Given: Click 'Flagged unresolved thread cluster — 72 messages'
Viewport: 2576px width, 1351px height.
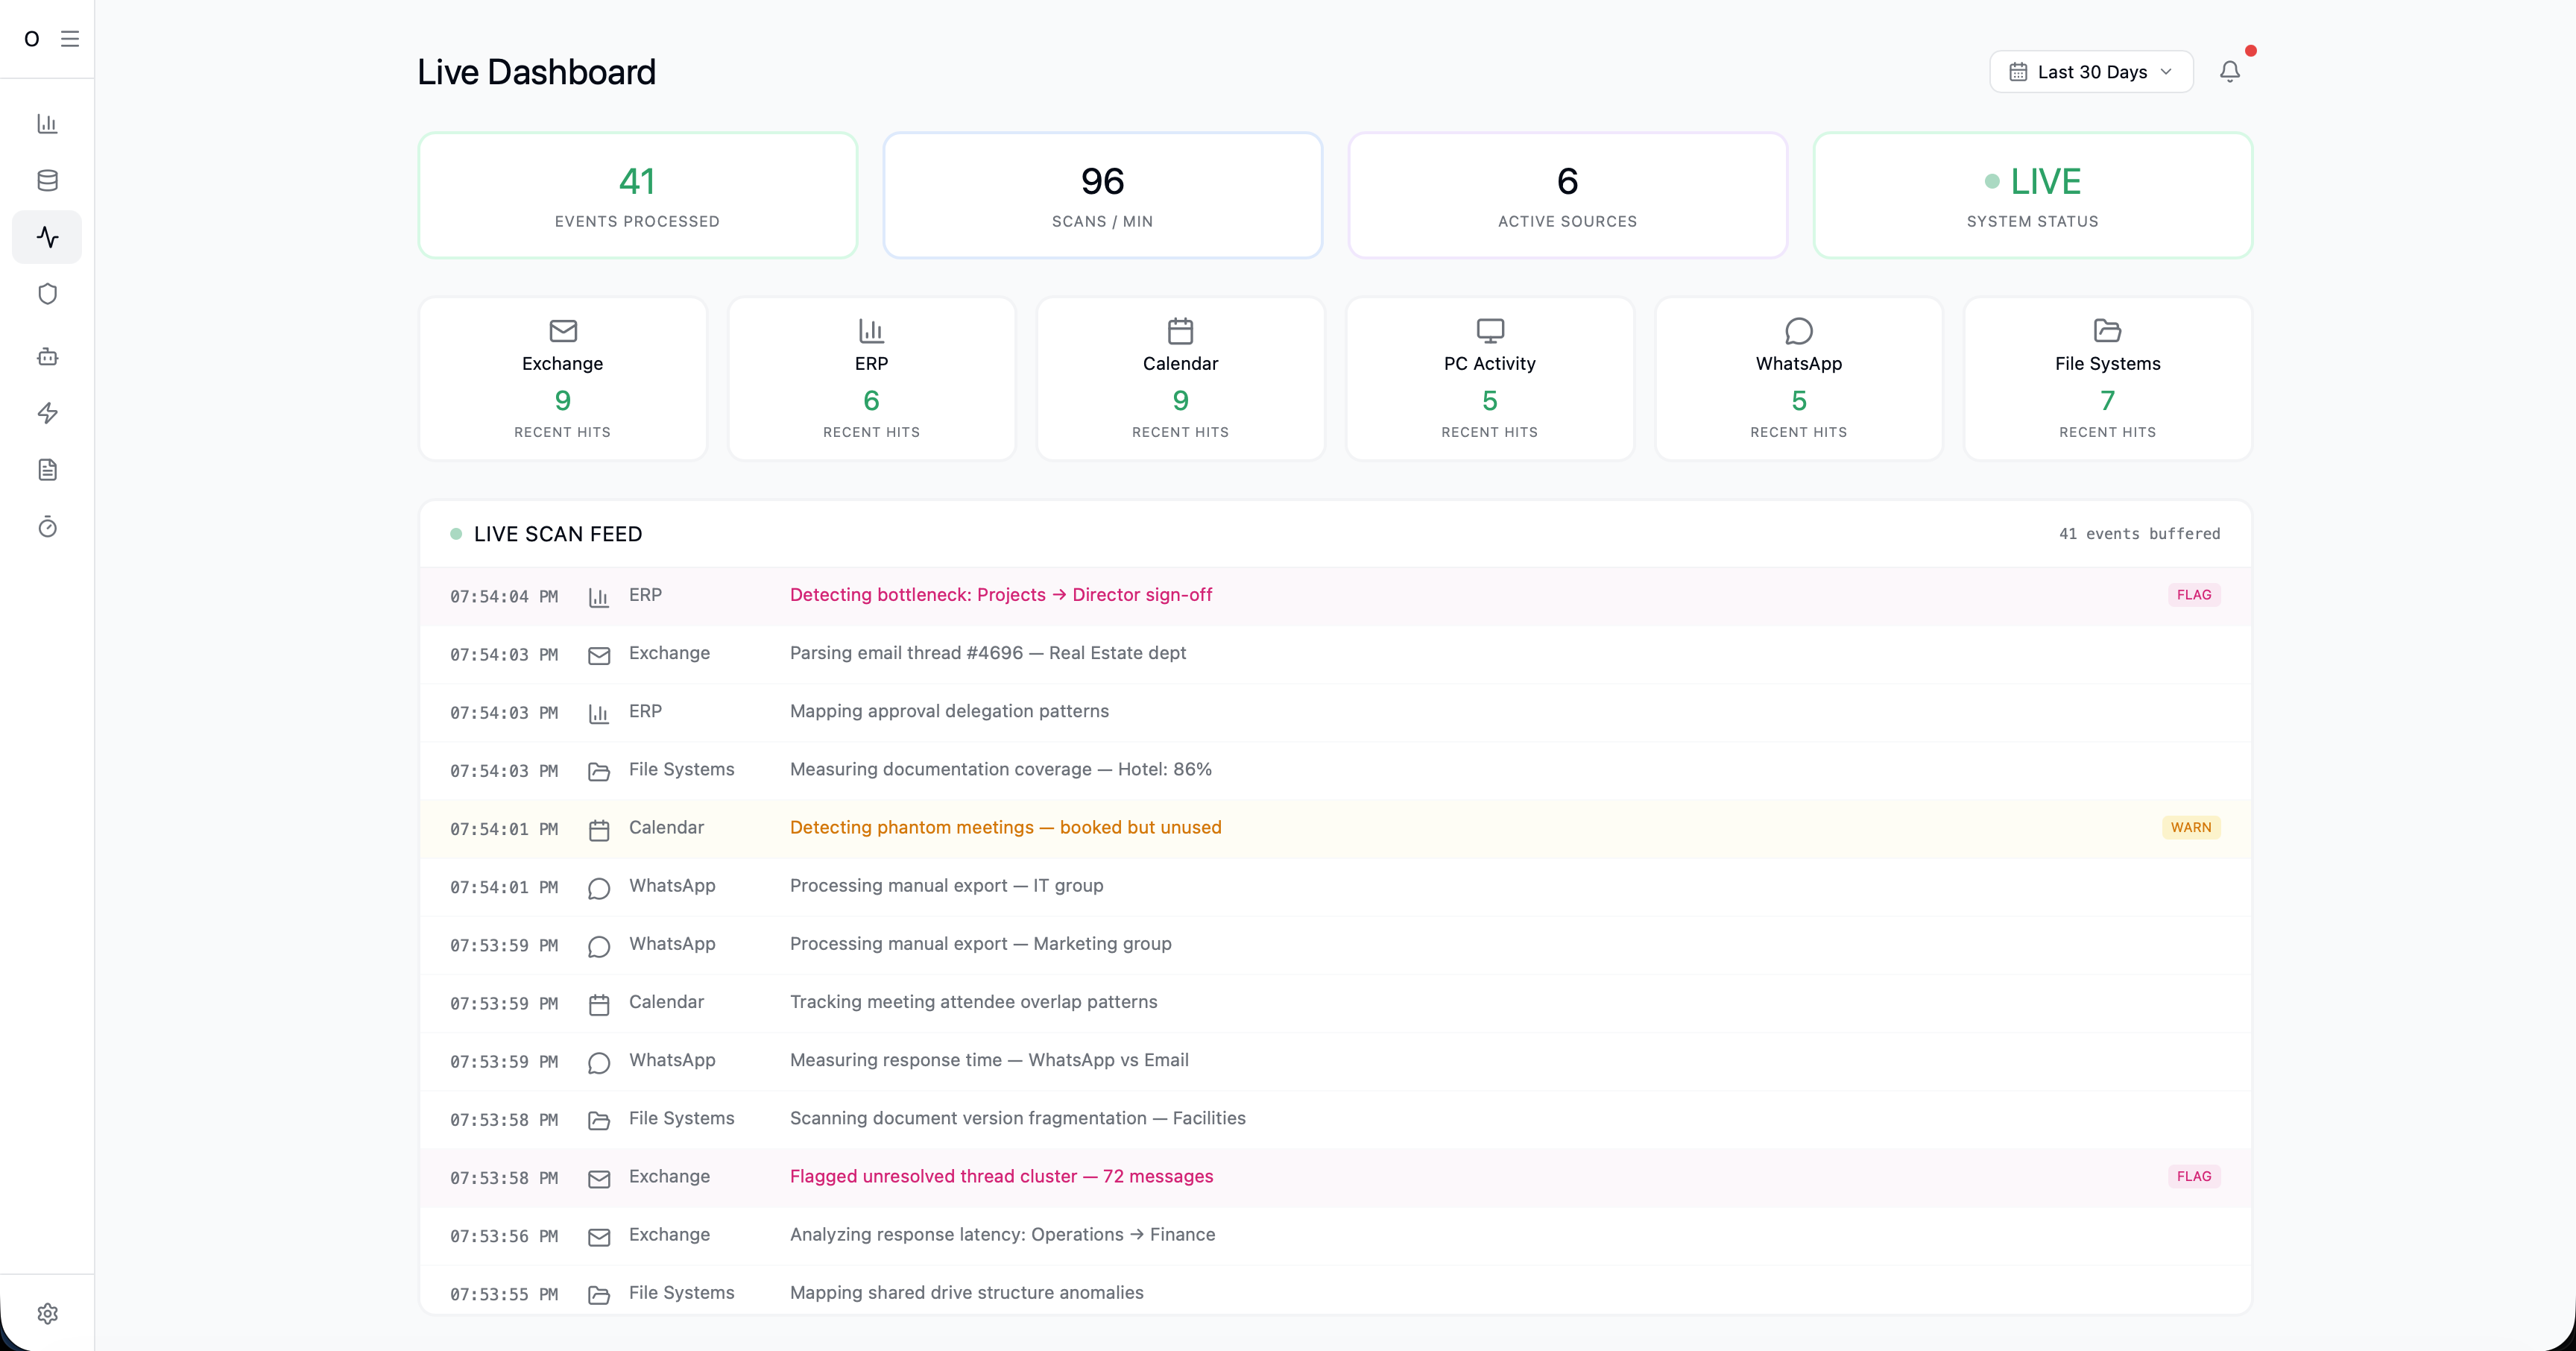Looking at the screenshot, I should (x=1001, y=1176).
